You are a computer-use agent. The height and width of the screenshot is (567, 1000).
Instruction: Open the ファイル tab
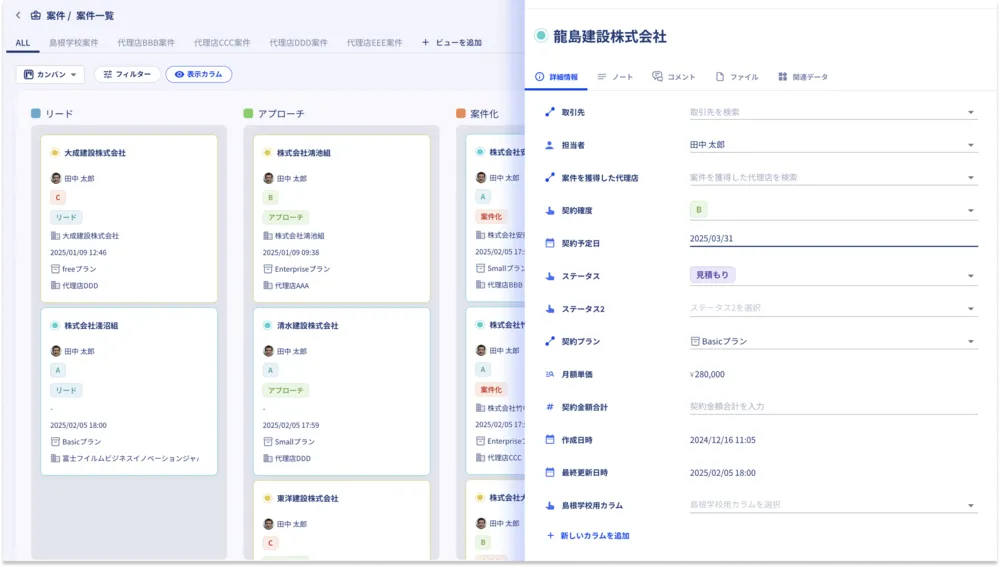coord(737,77)
